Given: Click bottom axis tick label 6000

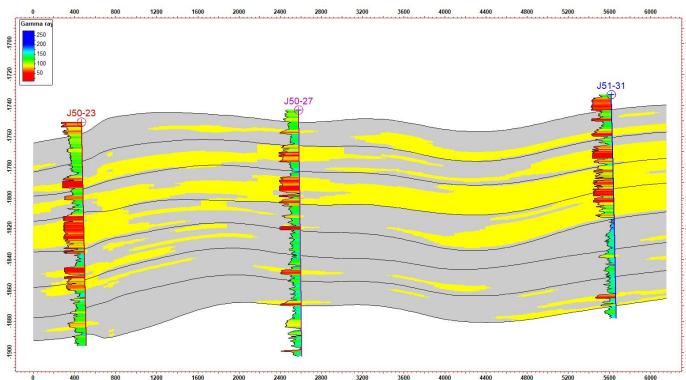Looking at the screenshot, I should pos(651,377).
